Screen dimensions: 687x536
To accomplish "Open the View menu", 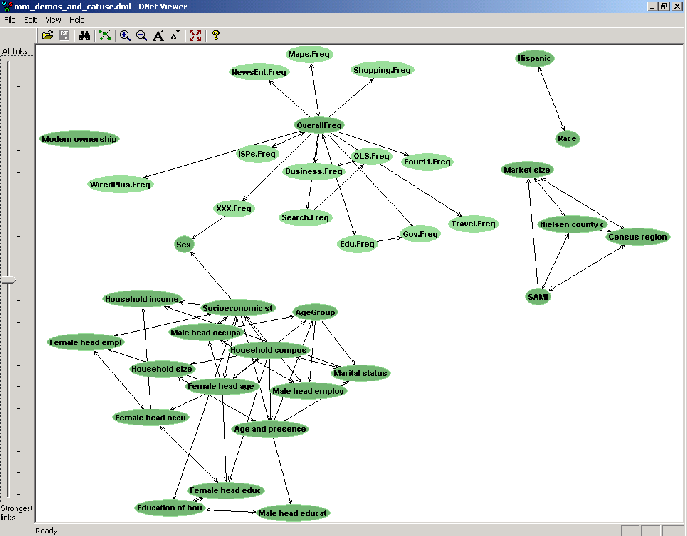I will tap(53, 20).
